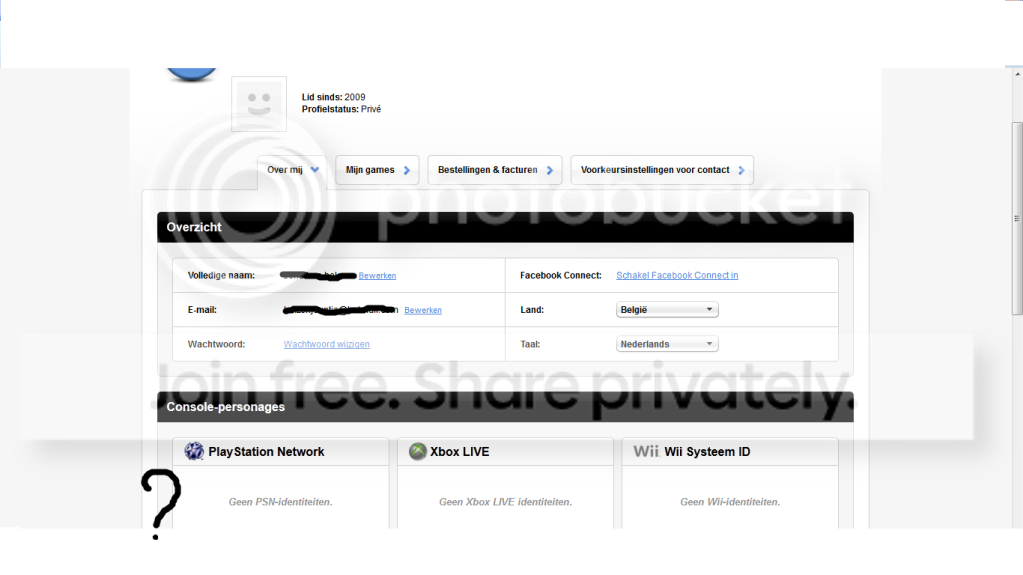
Task: Click the profile avatar placeholder image
Action: [259, 104]
